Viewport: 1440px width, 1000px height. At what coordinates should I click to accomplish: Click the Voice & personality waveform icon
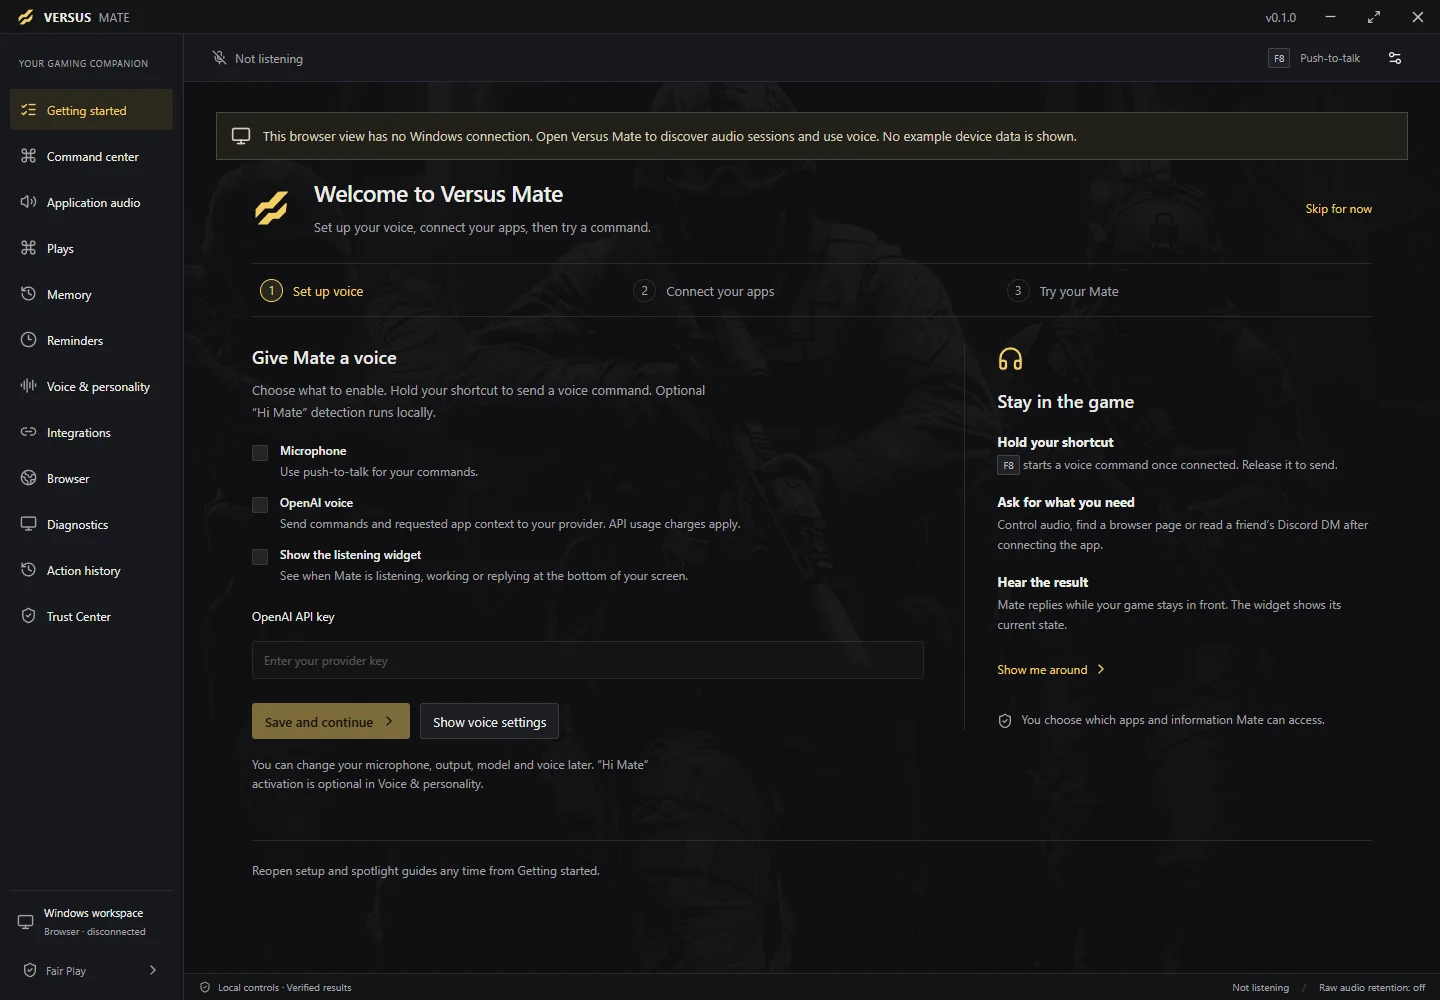click(x=28, y=386)
